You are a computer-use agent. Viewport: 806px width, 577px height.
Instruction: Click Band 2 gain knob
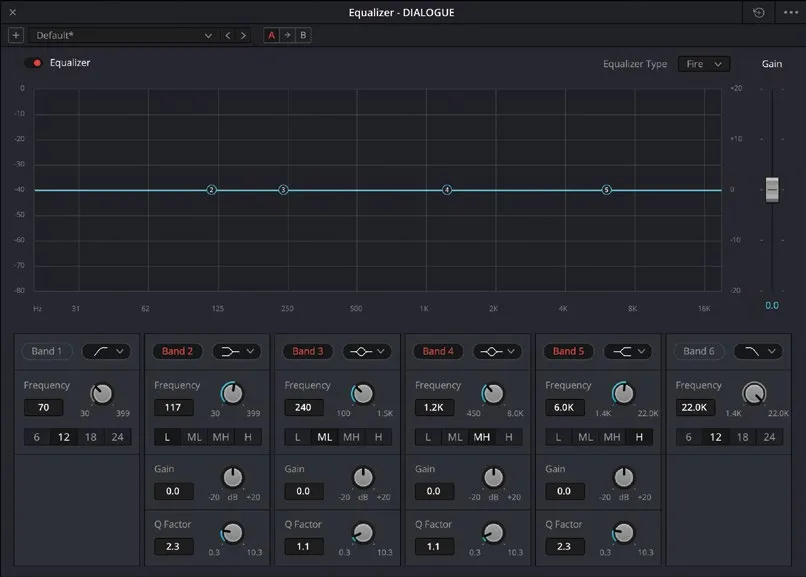click(x=232, y=478)
